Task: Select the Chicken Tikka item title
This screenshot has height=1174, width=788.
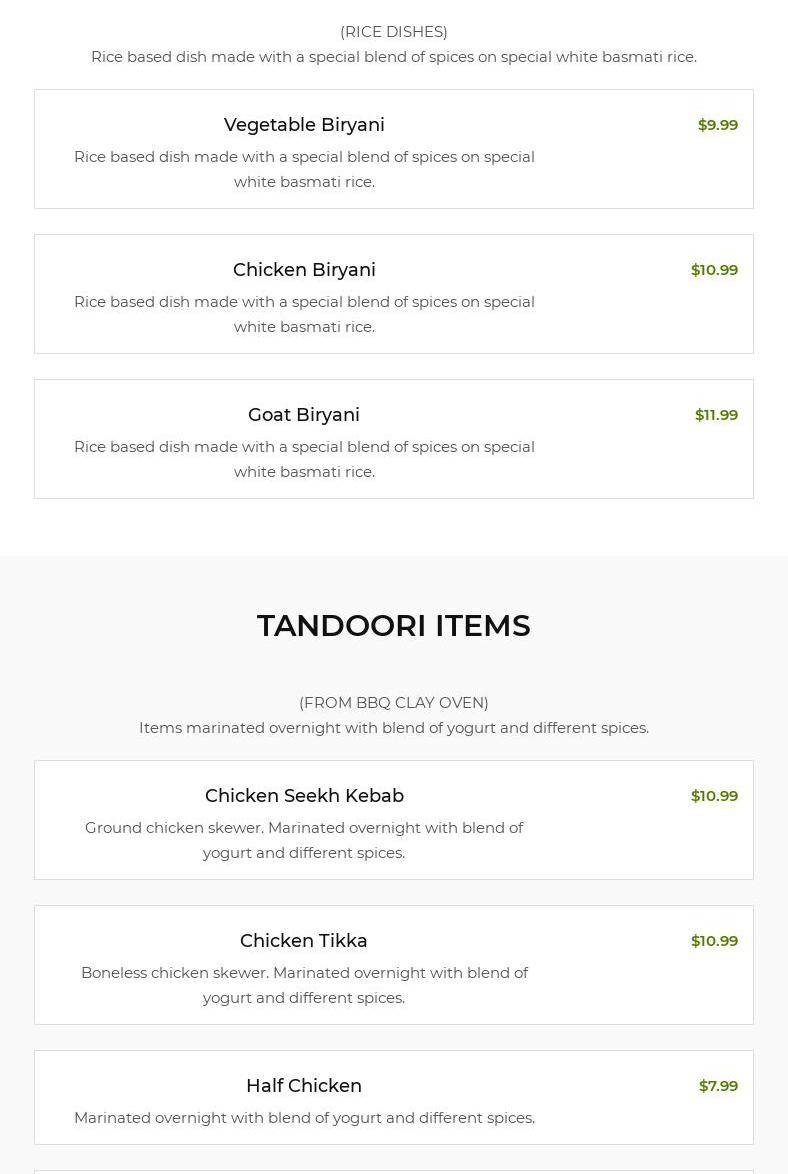Action: tap(304, 941)
